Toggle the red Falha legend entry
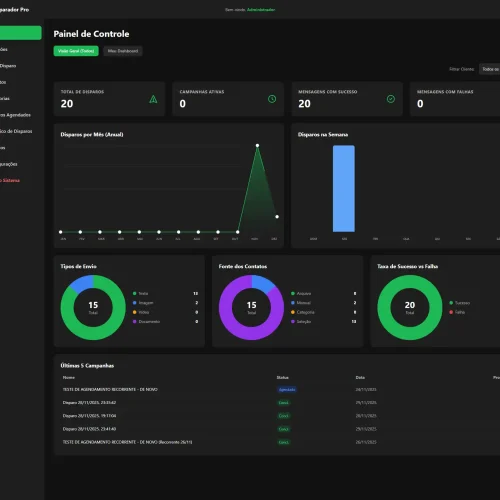500x500 pixels. pyautogui.click(x=457, y=312)
